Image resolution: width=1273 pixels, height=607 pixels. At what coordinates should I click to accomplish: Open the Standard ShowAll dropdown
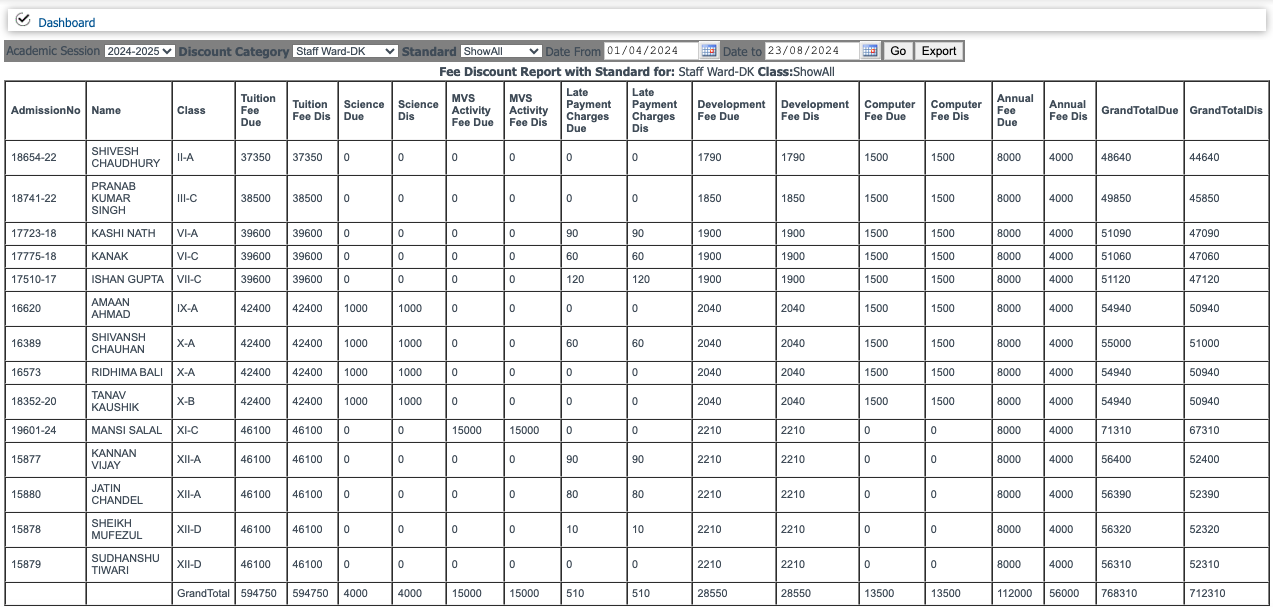point(501,51)
